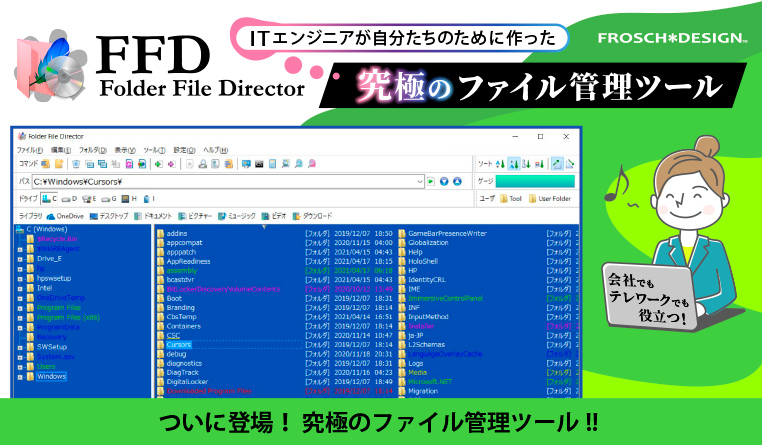Click the green play button beside the path

click(431, 181)
